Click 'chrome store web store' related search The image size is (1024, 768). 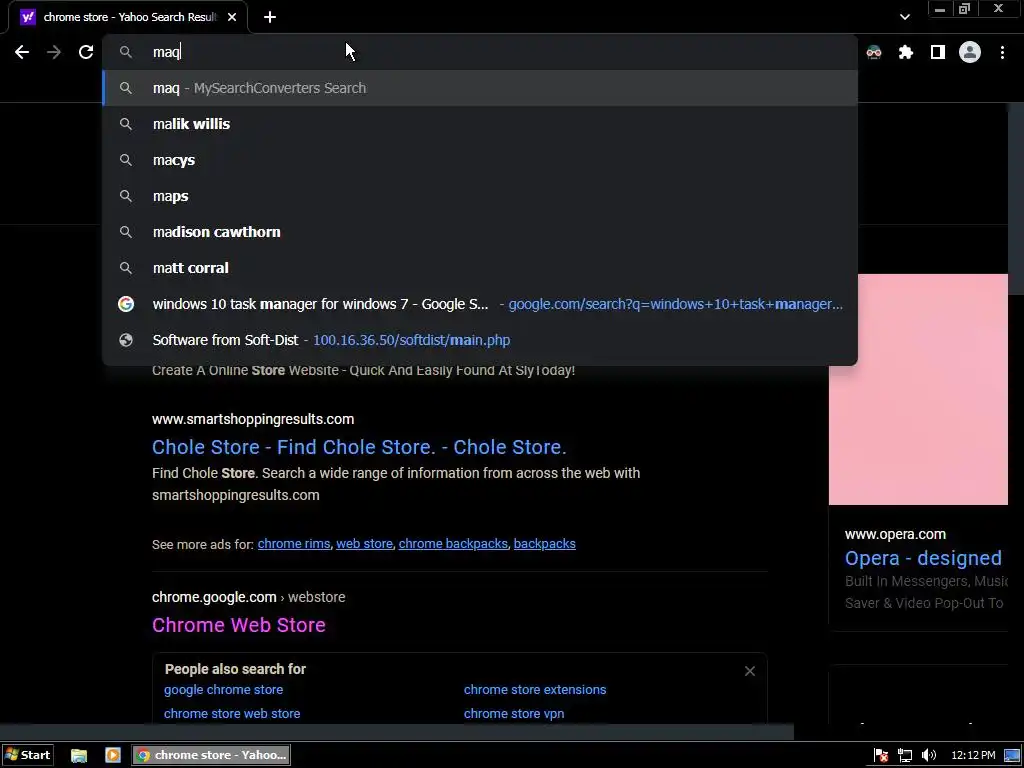click(232, 714)
